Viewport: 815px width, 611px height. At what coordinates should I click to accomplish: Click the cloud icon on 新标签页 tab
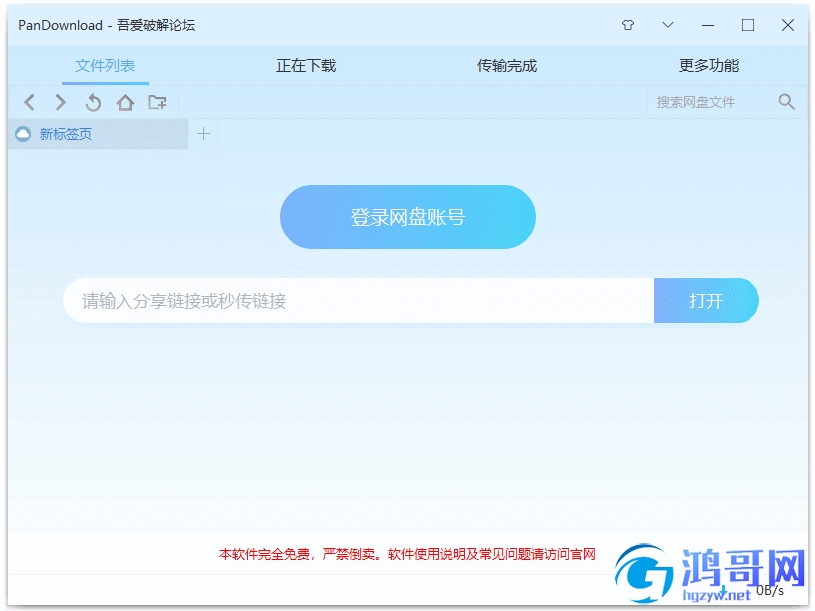[x=23, y=134]
